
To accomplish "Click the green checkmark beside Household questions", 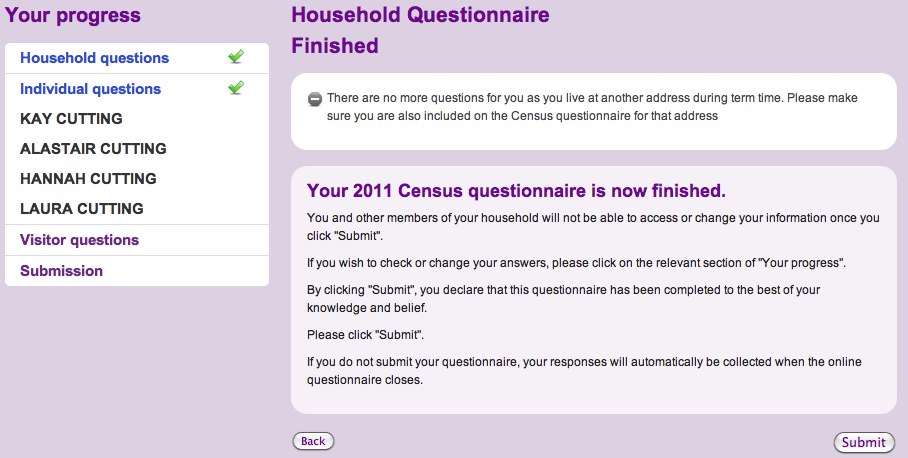I will pyautogui.click(x=236, y=57).
